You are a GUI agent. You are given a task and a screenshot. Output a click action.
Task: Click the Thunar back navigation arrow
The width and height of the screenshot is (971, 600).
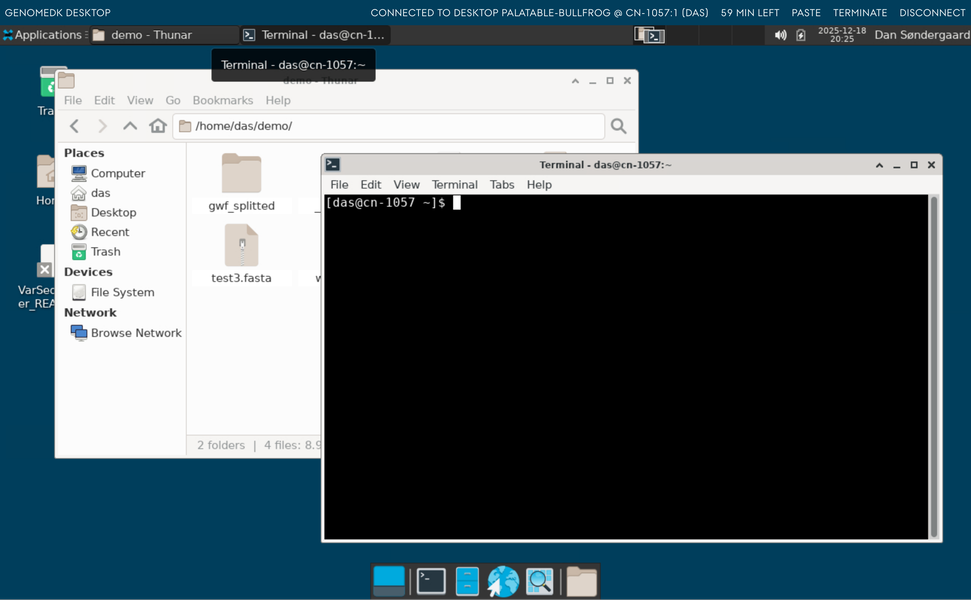click(74, 126)
